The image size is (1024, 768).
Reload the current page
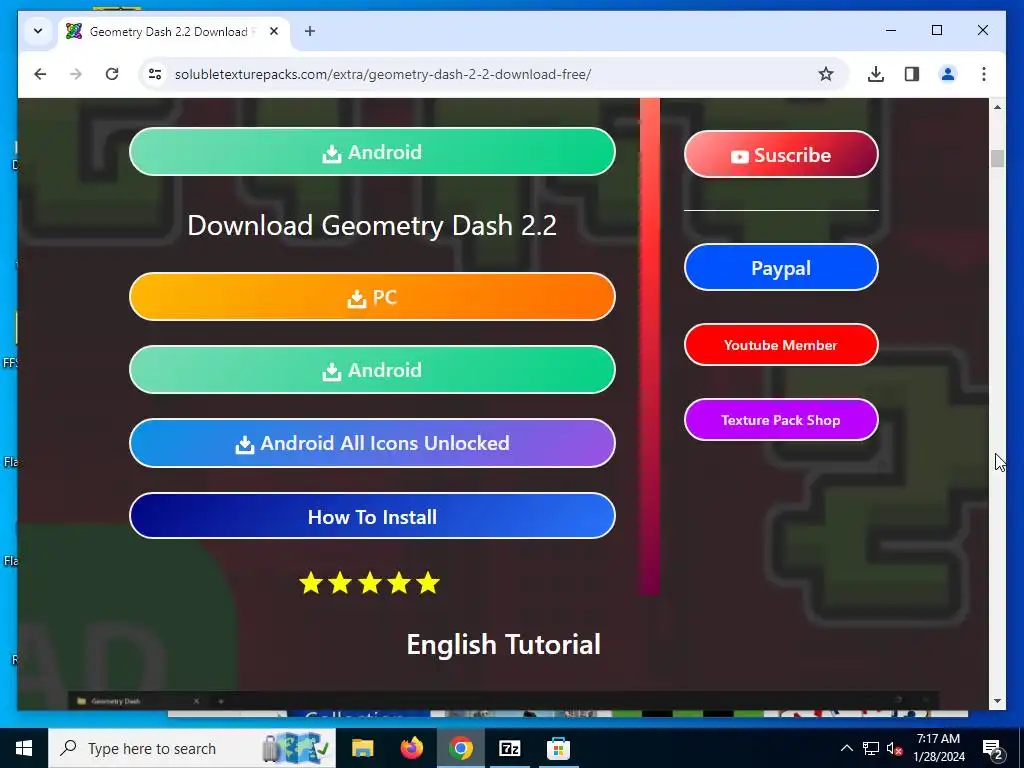(112, 74)
